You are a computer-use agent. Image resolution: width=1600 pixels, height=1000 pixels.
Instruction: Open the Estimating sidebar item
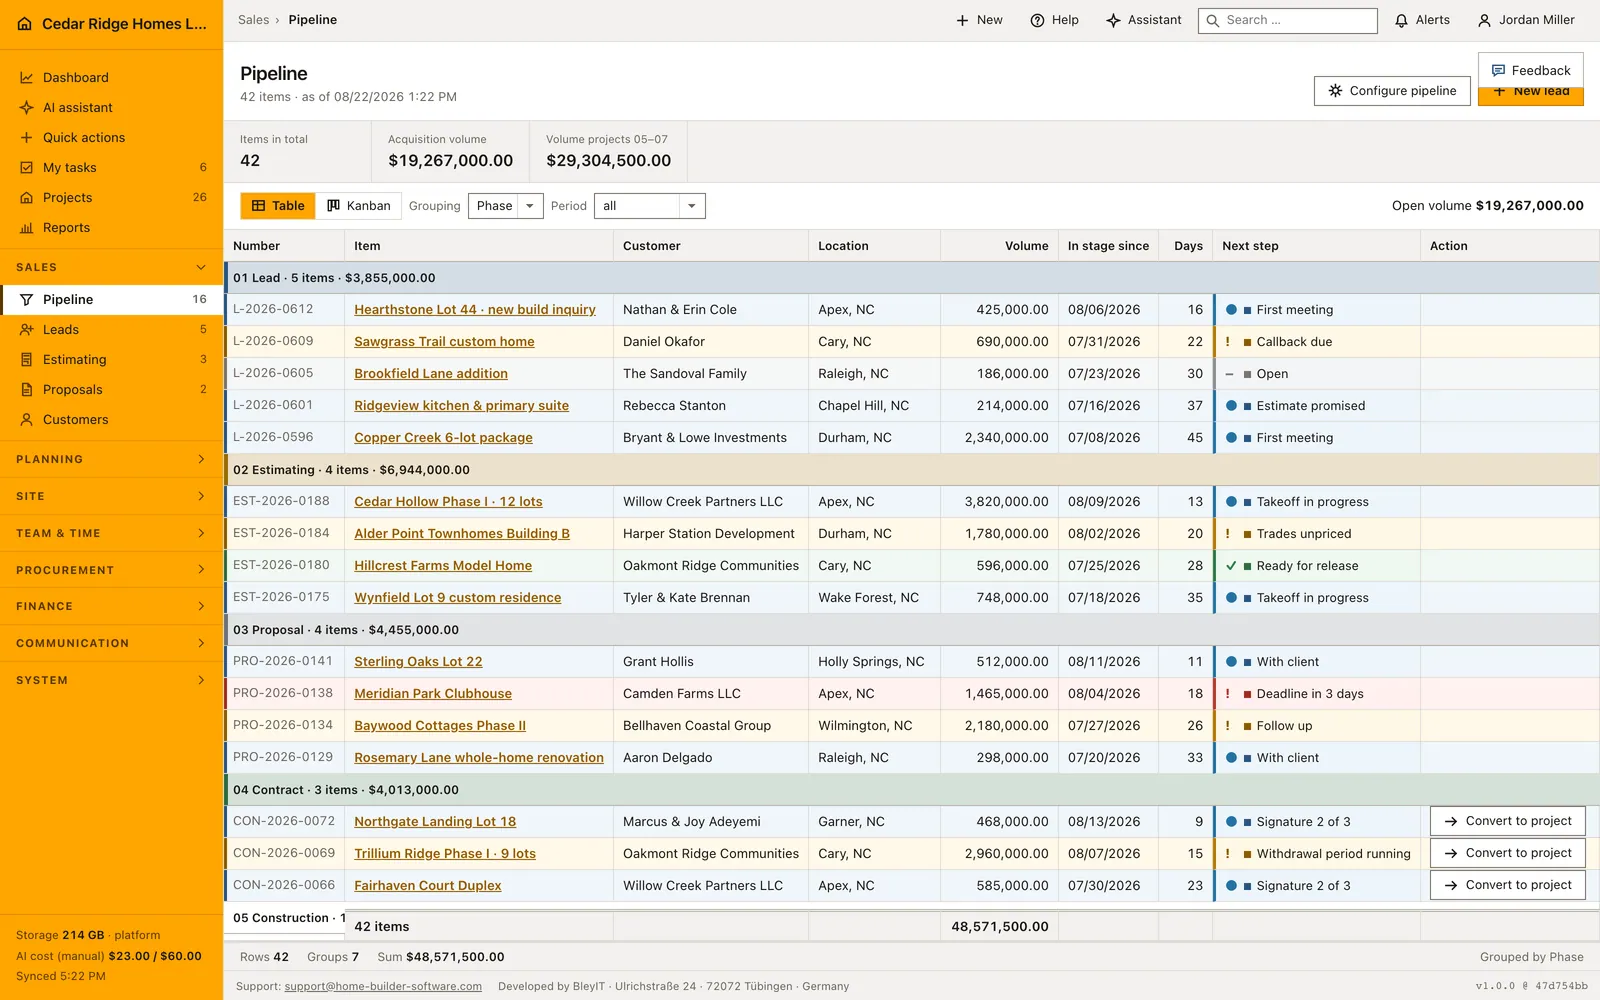[x=111, y=360]
